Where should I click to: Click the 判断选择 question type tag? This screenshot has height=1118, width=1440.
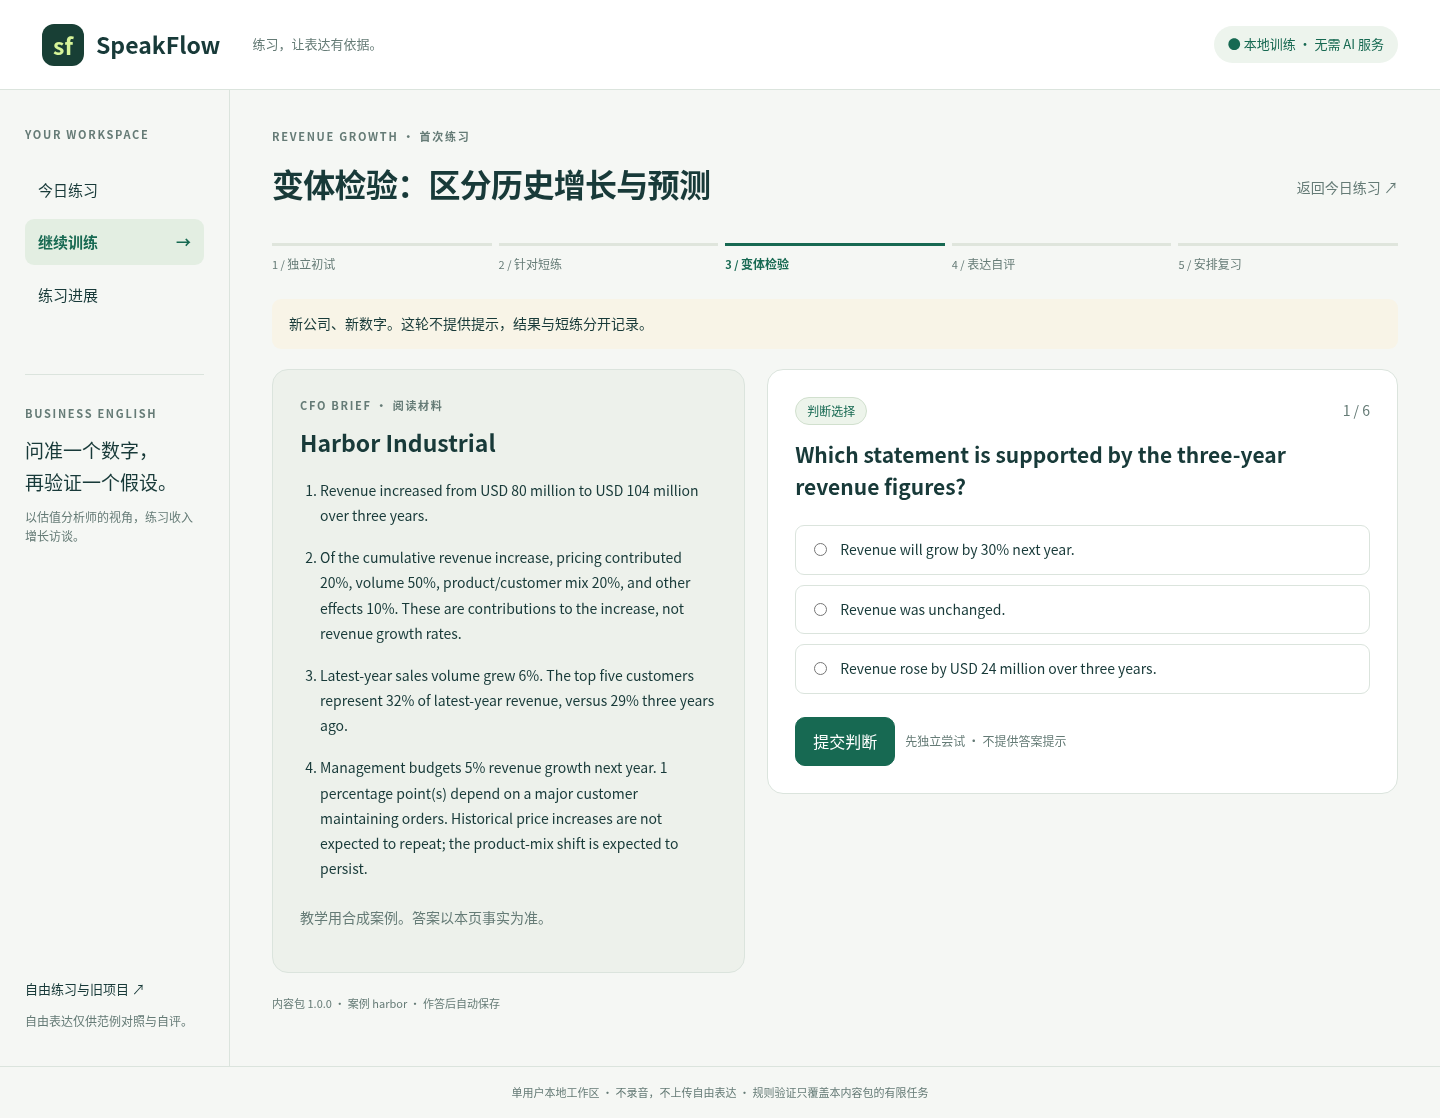831,411
